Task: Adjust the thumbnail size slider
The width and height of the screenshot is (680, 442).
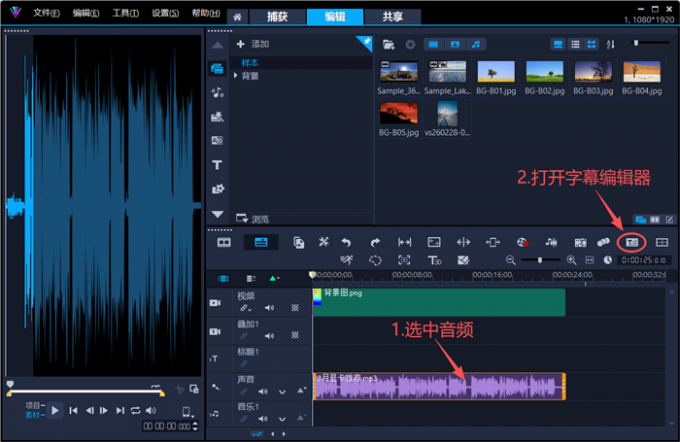Action: (649, 43)
